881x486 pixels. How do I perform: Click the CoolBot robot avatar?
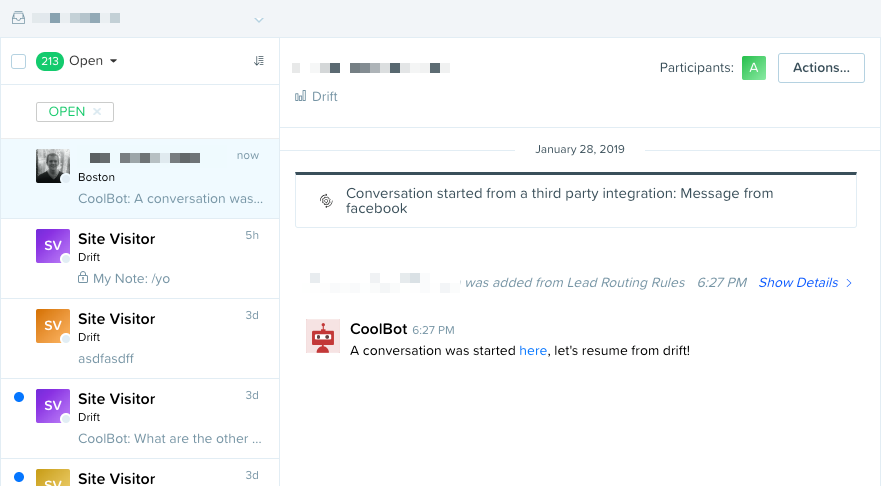pos(323,336)
